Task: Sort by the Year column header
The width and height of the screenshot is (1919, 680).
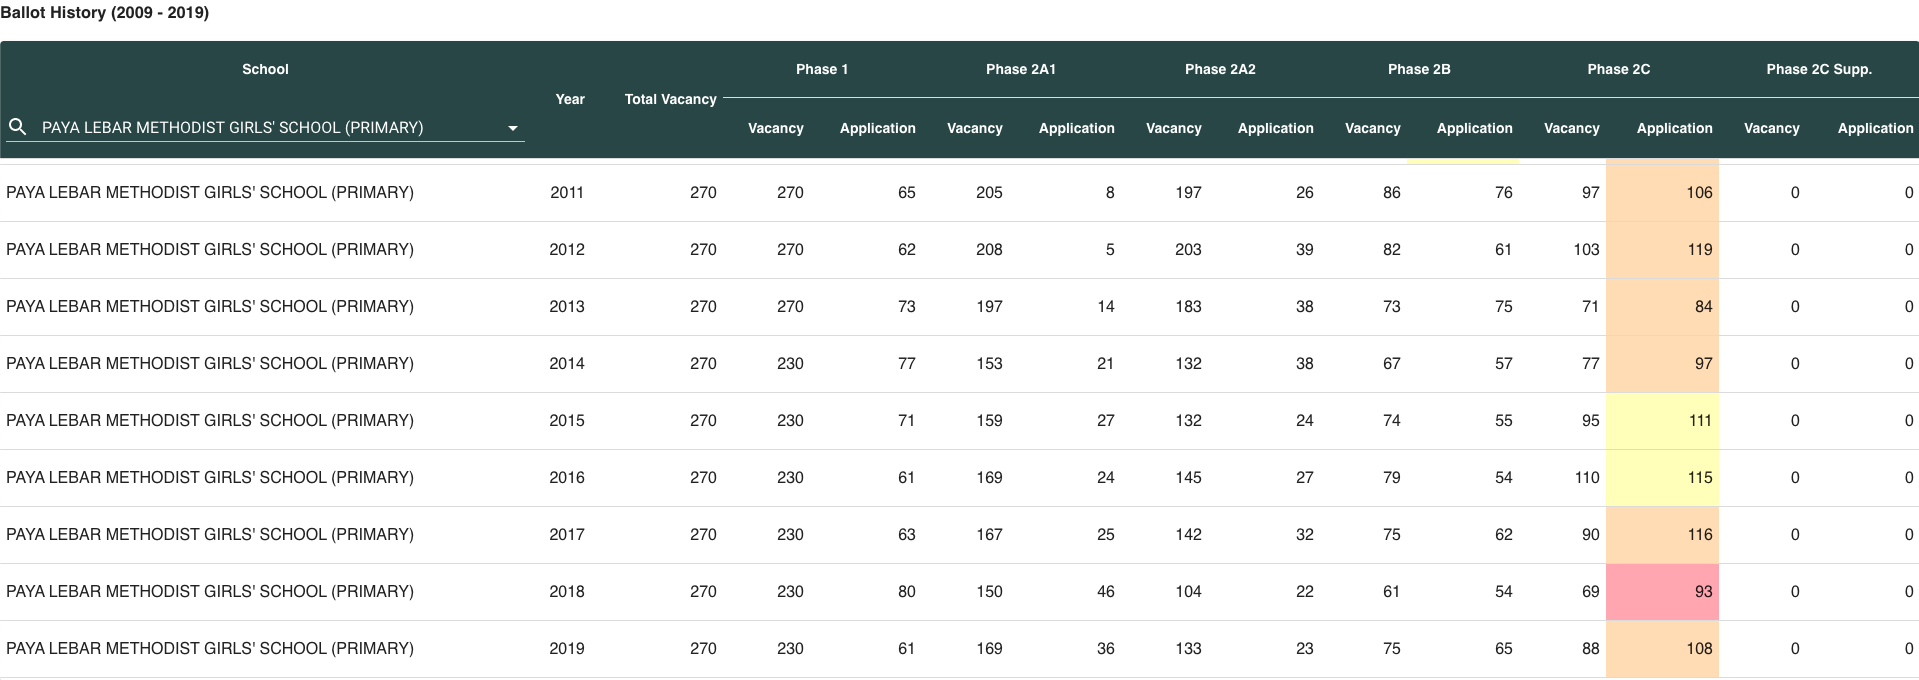Action: coord(570,99)
